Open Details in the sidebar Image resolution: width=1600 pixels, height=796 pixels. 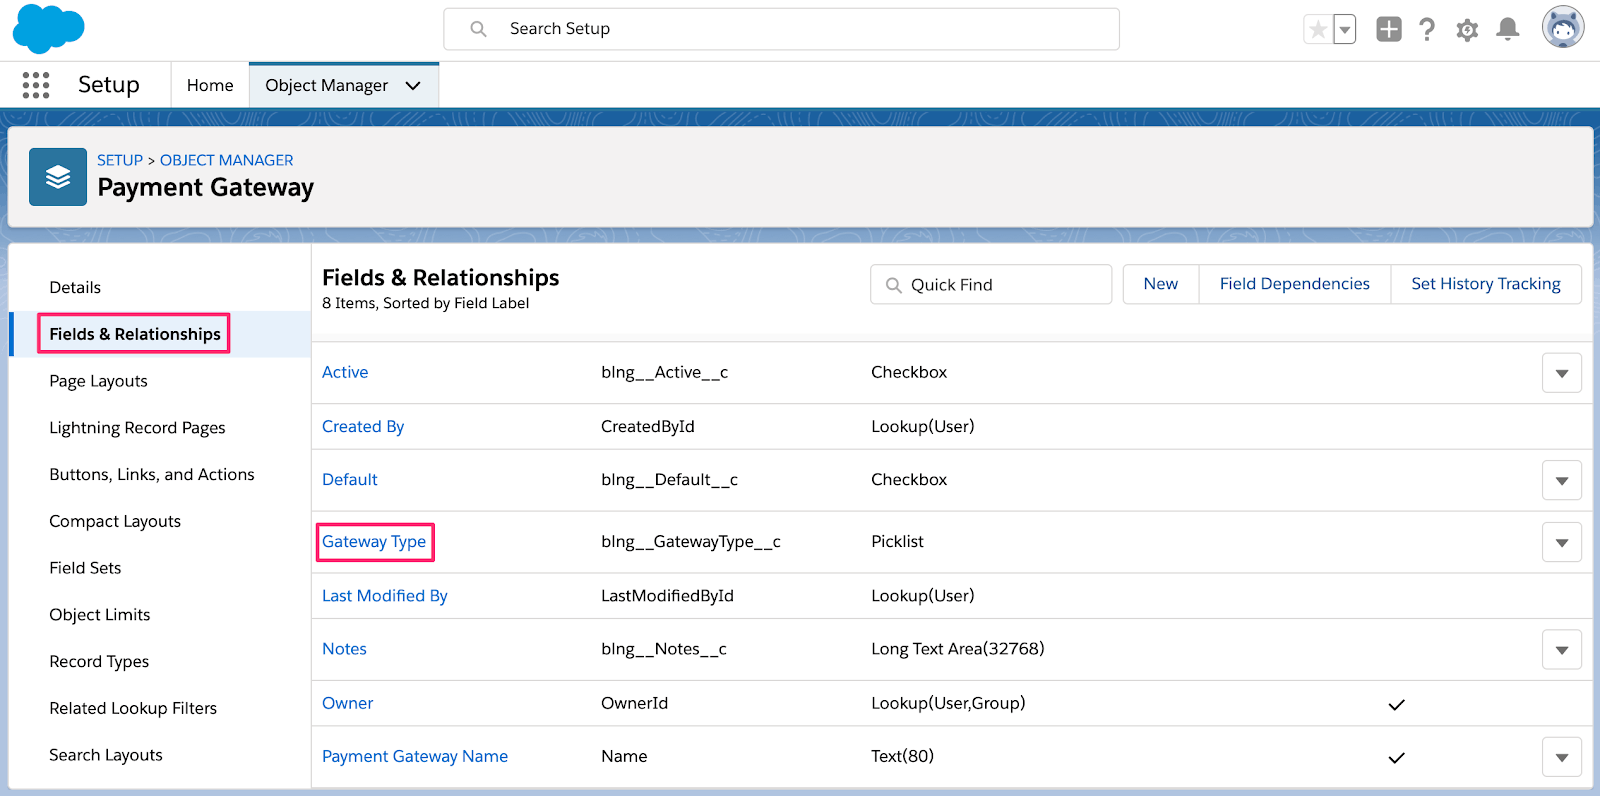[75, 288]
